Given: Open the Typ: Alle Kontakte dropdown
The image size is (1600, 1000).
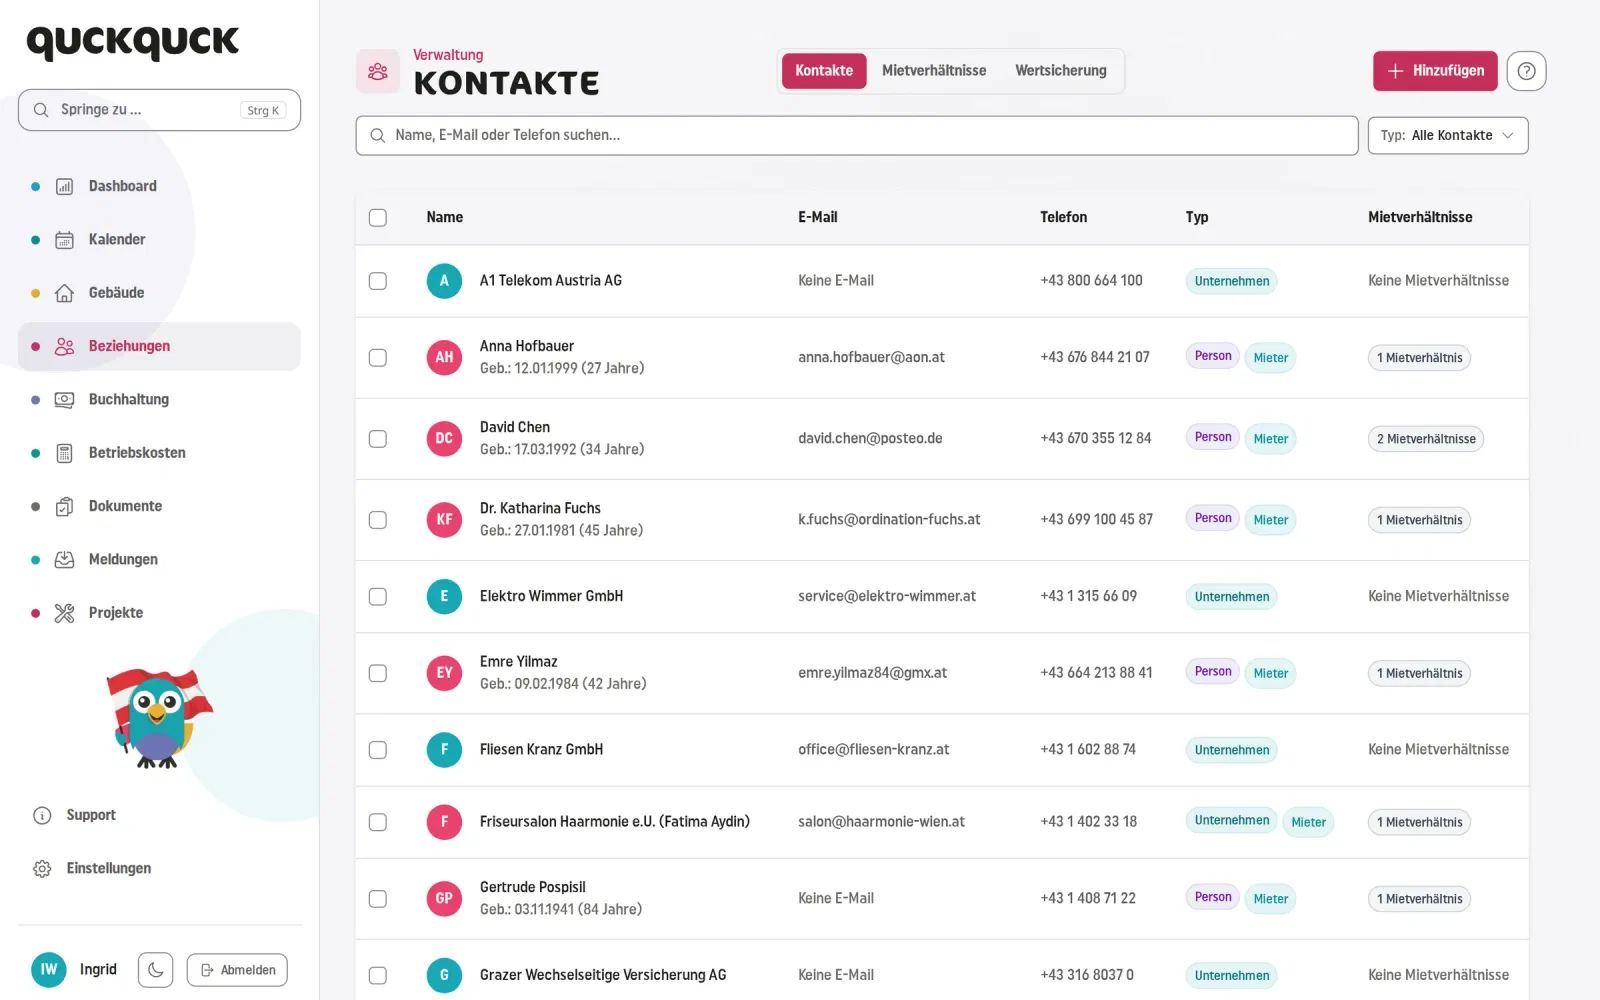Looking at the screenshot, I should [x=1447, y=135].
